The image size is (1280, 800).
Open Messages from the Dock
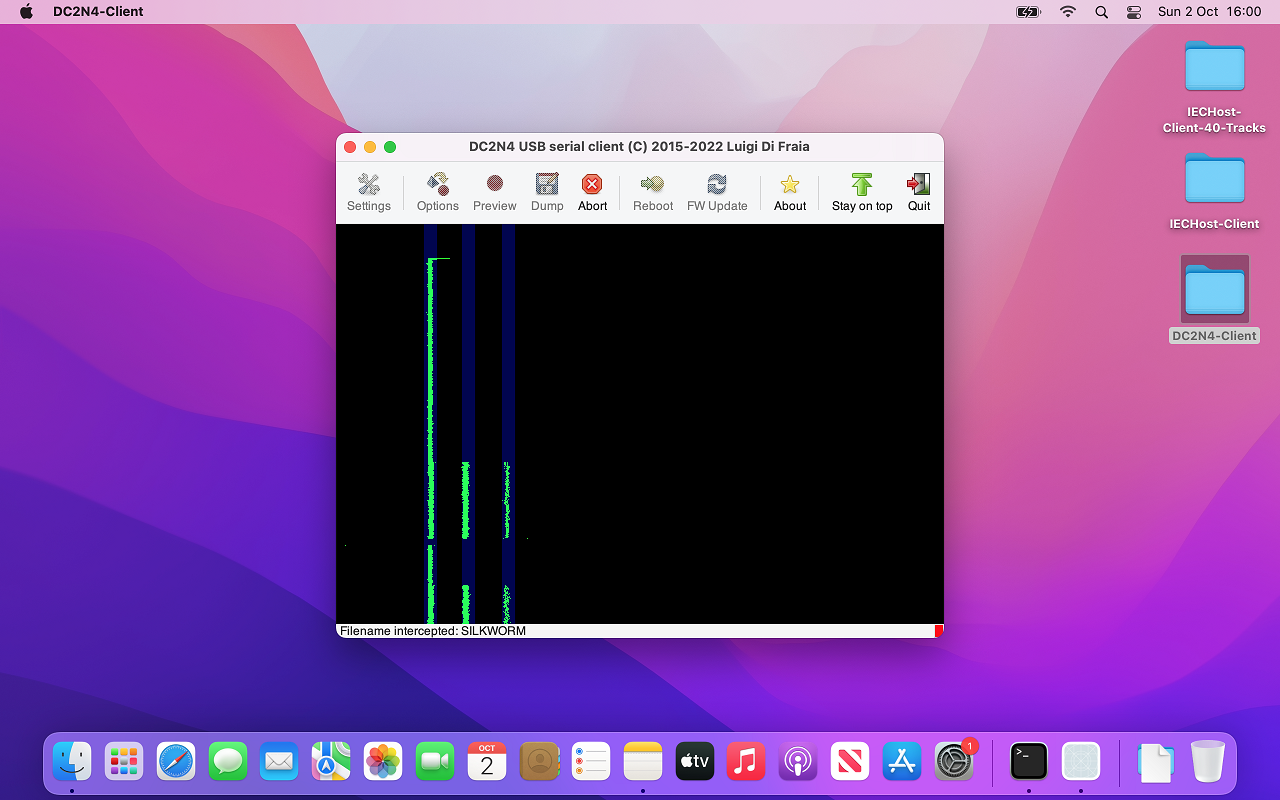(x=228, y=762)
